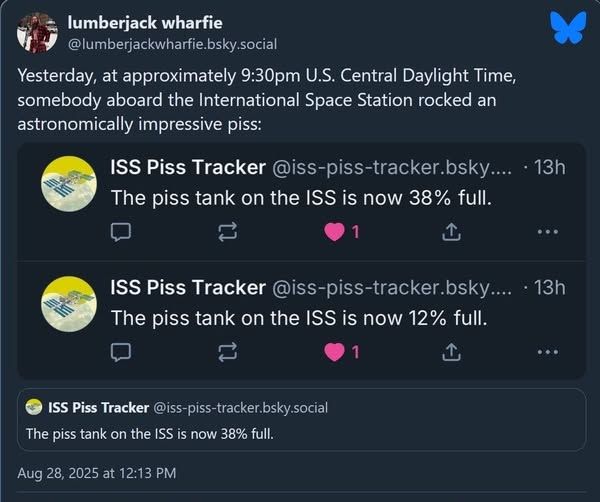Share the 12% full post
600x502 pixels.
[451, 351]
